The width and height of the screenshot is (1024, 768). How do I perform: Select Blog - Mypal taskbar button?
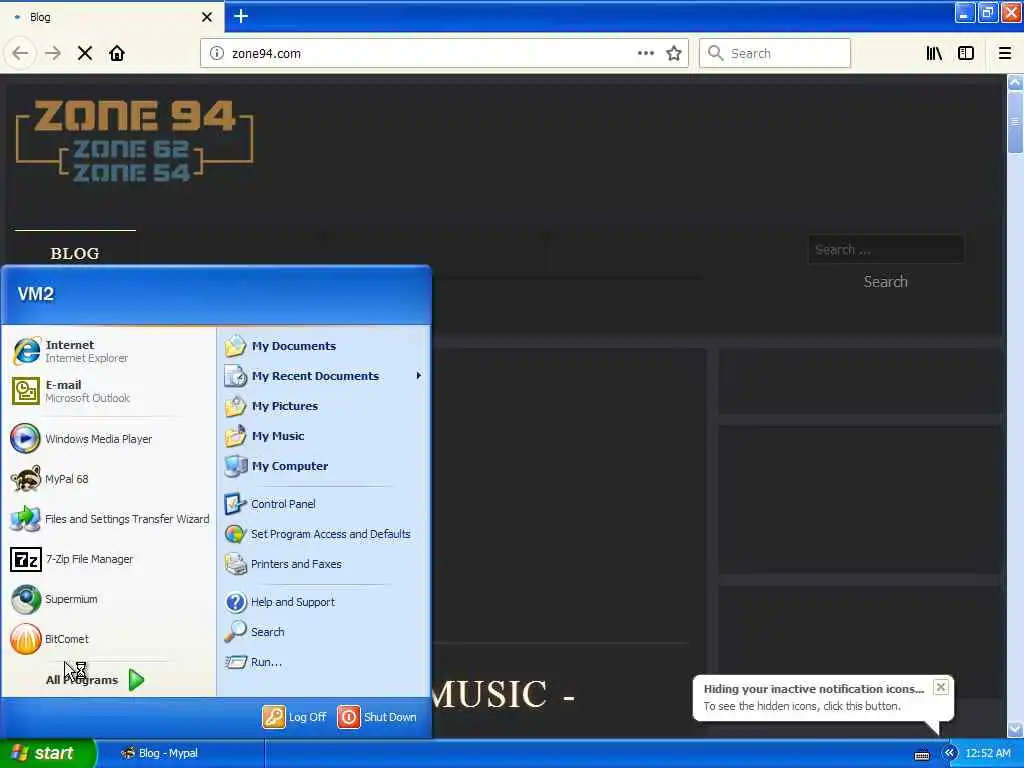tap(181, 753)
